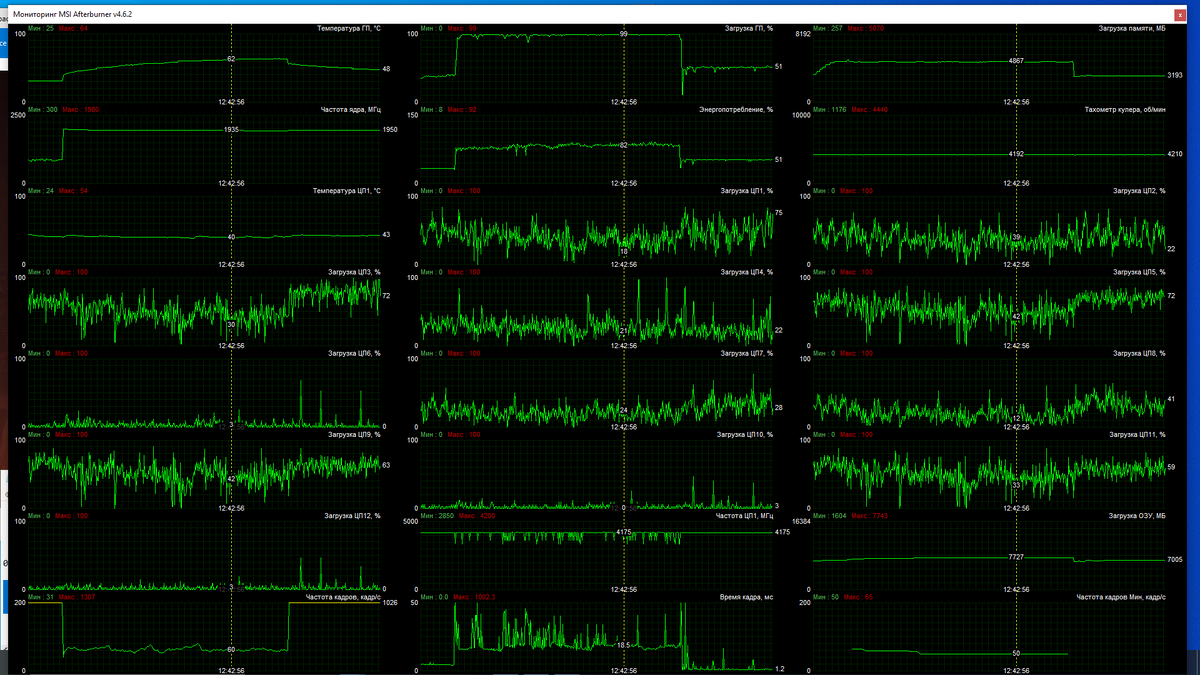Image resolution: width=1200 pixels, height=675 pixels.
Task: Select the 'Температура ЦП1, °C' graph label
Action: 347,190
